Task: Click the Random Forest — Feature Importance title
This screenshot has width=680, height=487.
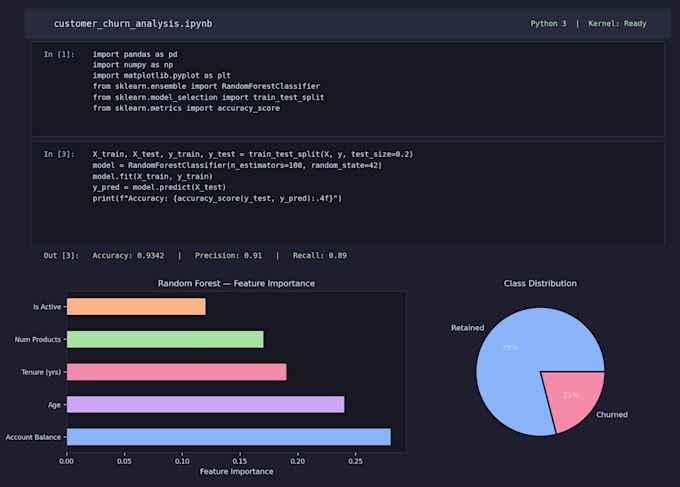Action: [236, 283]
